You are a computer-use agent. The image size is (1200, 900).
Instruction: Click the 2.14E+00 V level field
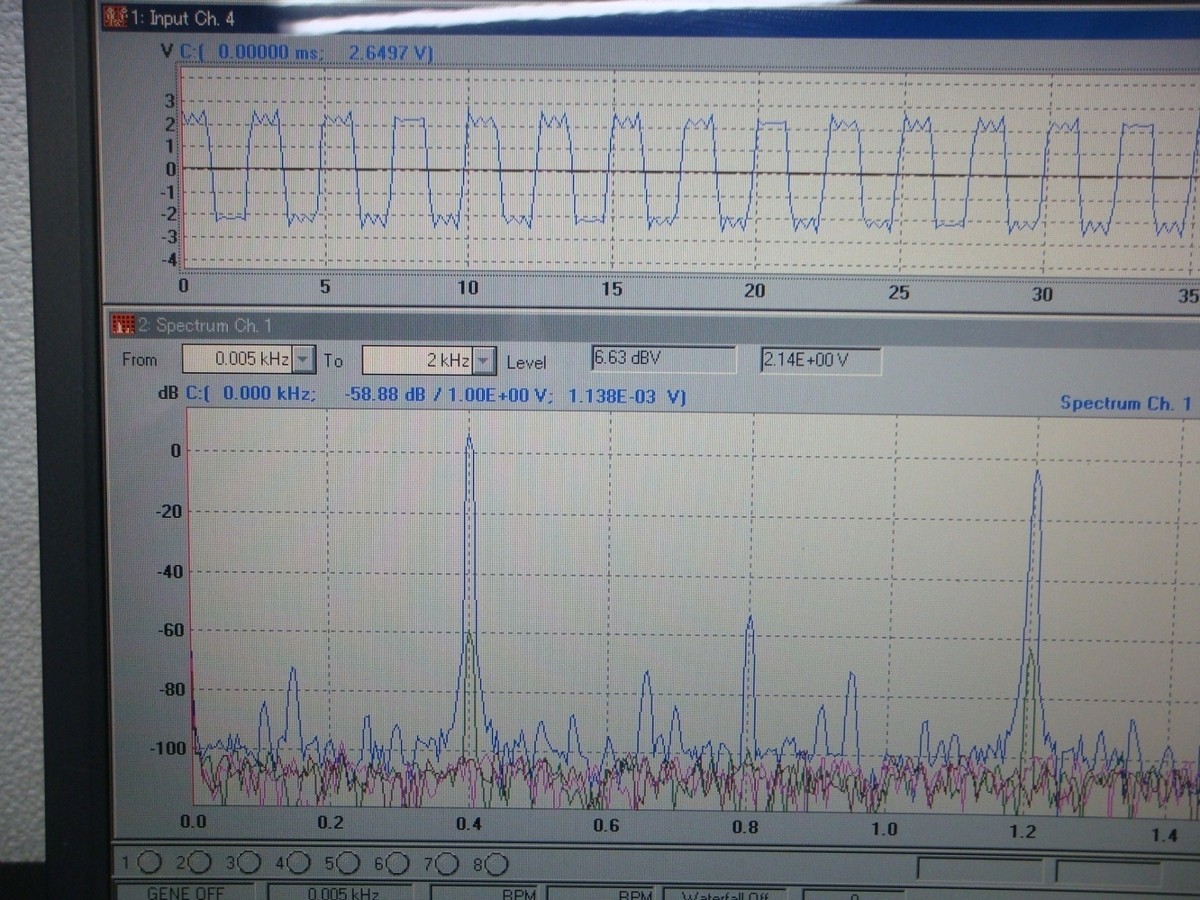pyautogui.click(x=820, y=360)
